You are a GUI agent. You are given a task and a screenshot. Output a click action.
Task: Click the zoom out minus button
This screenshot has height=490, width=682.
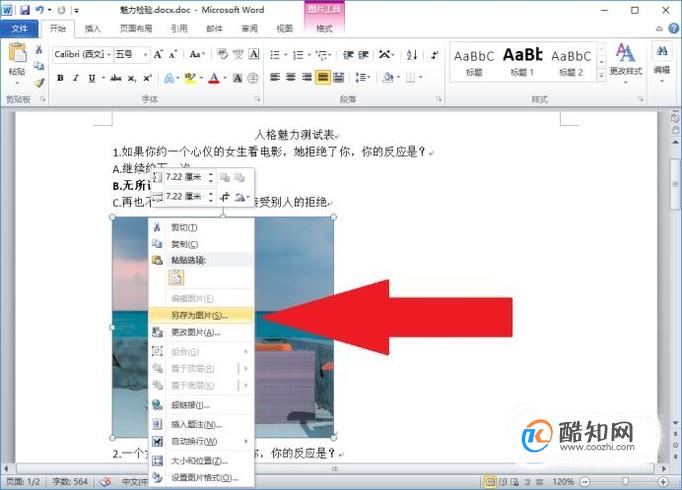(x=585, y=482)
